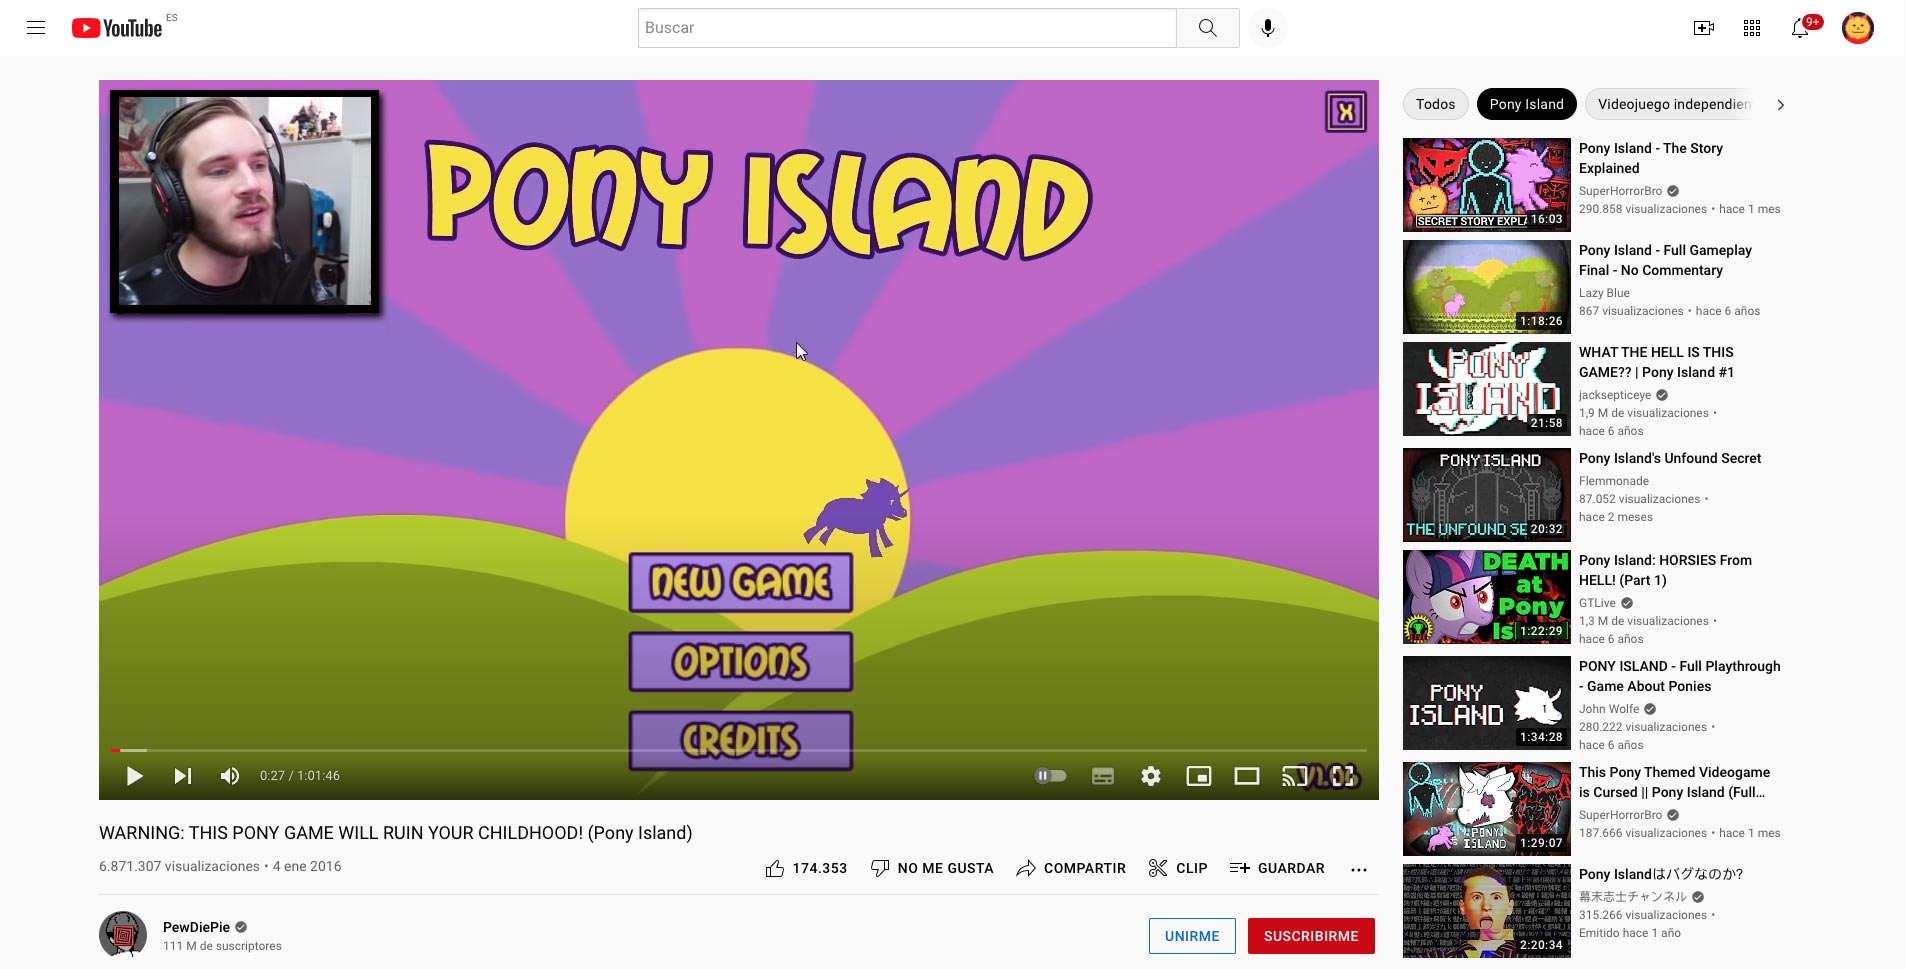Open the YouTube apps grid icon
Viewport: 1906px width, 969px height.
[x=1750, y=27]
